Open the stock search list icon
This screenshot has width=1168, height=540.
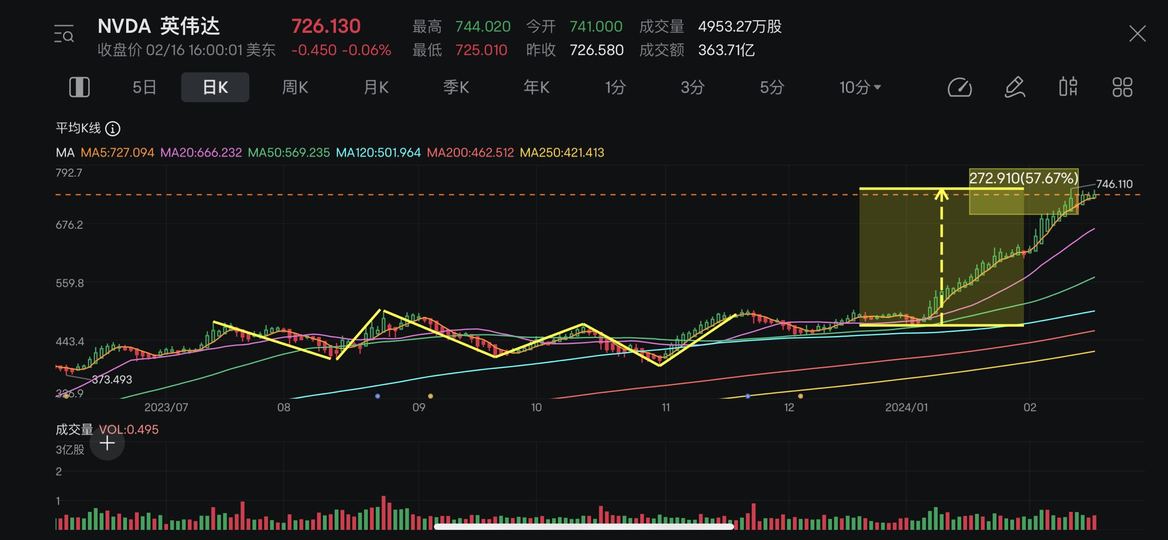64,34
